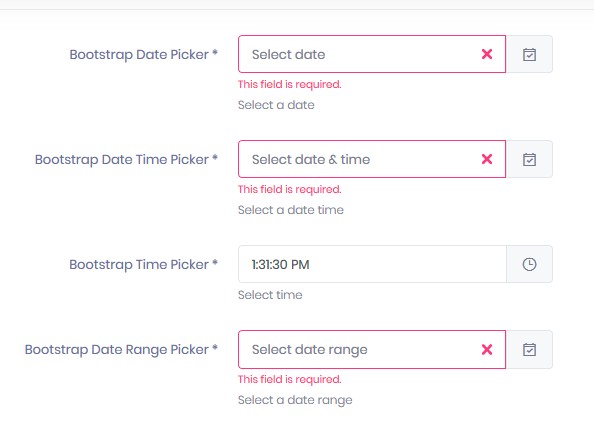594x425 pixels.
Task: Click red X in Select date range field
Action: point(487,349)
